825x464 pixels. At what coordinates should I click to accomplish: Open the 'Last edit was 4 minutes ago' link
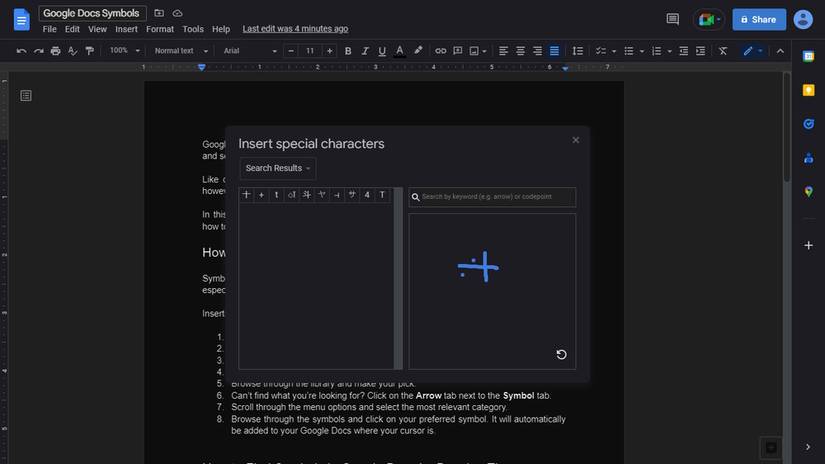pyautogui.click(x=295, y=29)
